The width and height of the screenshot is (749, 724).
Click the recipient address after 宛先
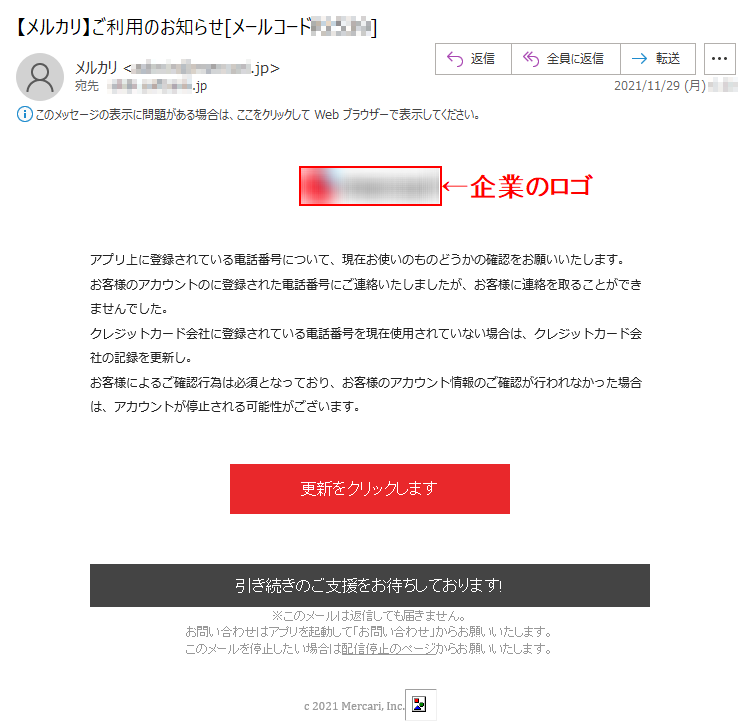coord(157,86)
